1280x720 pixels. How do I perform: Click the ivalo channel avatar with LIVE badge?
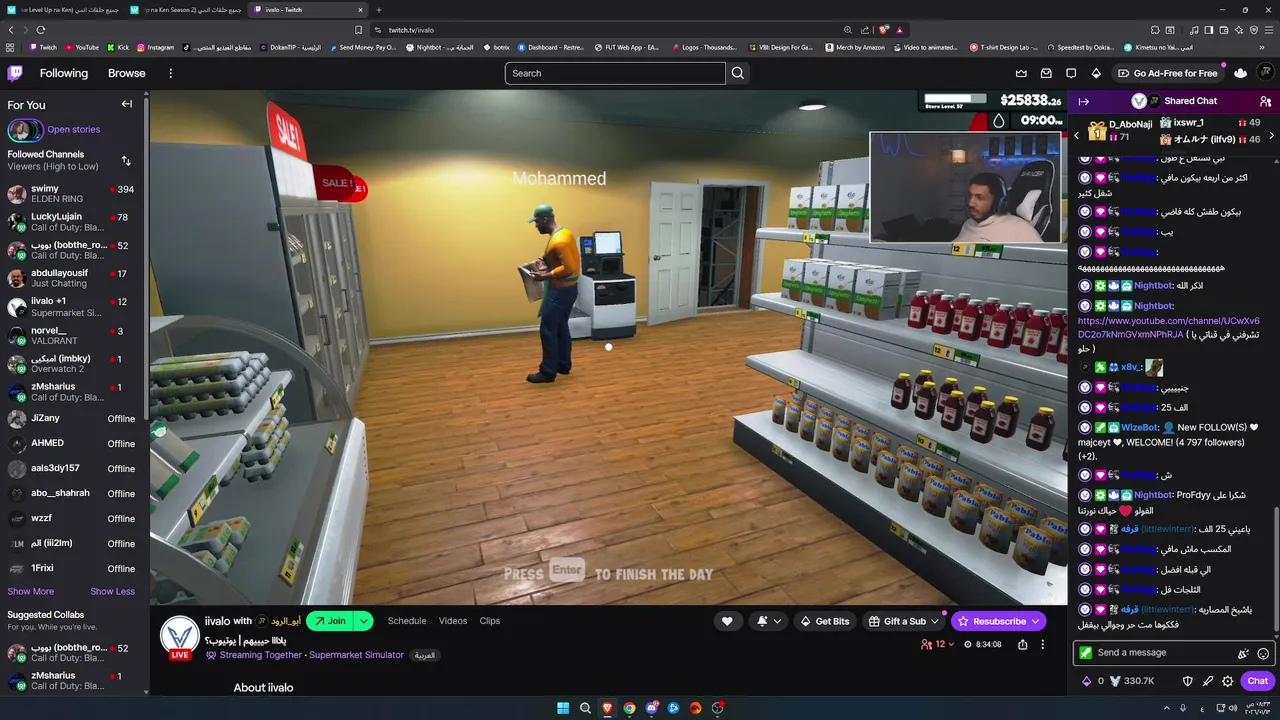180,638
